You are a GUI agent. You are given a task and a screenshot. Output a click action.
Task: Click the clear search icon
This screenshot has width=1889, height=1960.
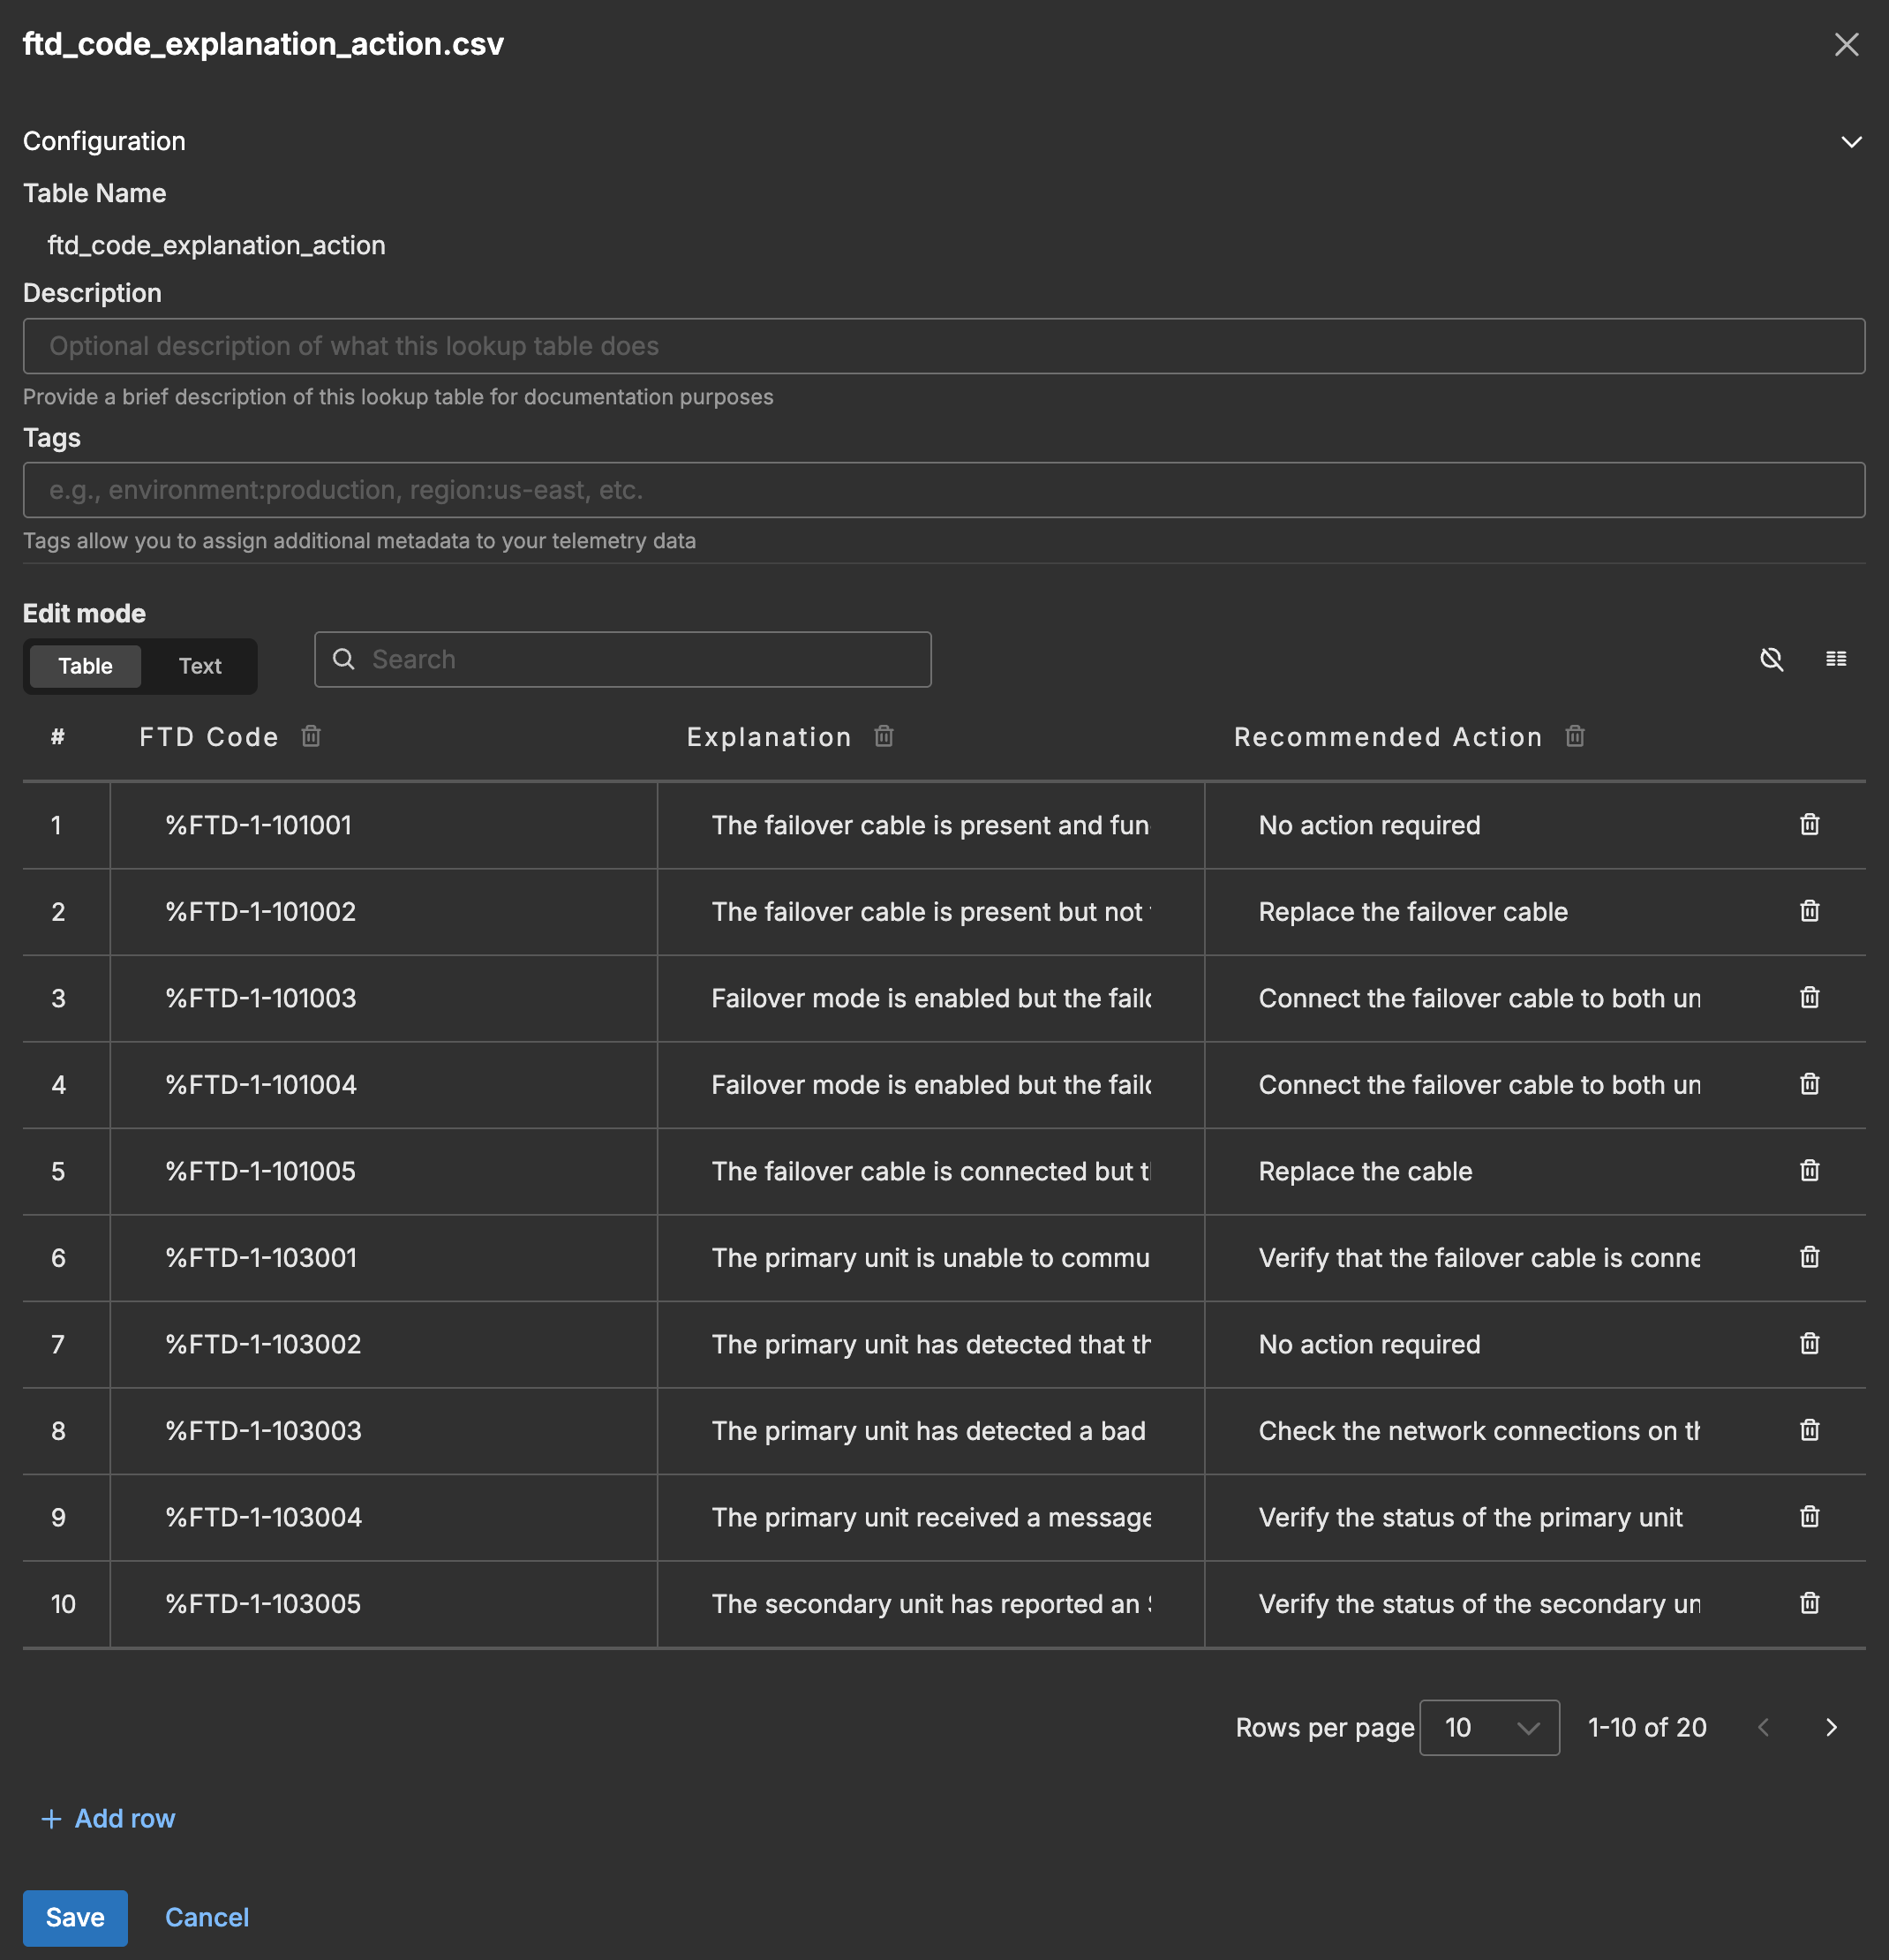coord(1772,659)
